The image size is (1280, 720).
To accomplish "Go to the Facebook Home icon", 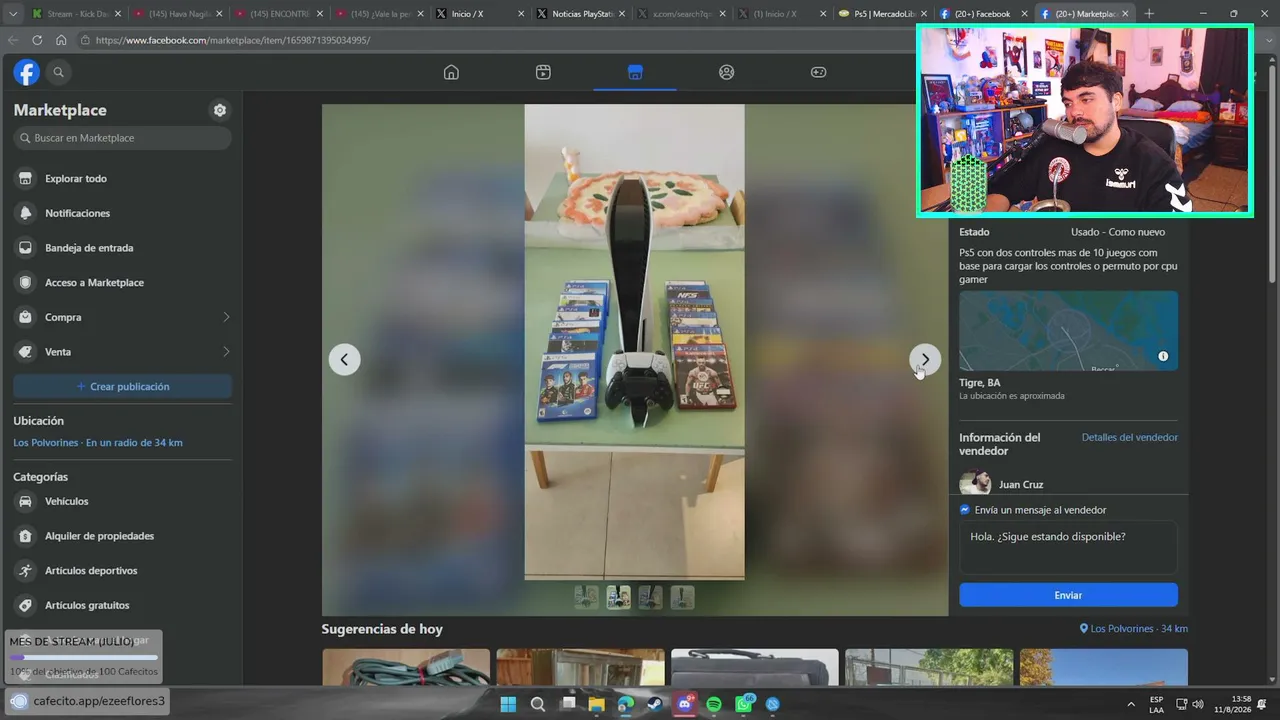I will pyautogui.click(x=451, y=72).
